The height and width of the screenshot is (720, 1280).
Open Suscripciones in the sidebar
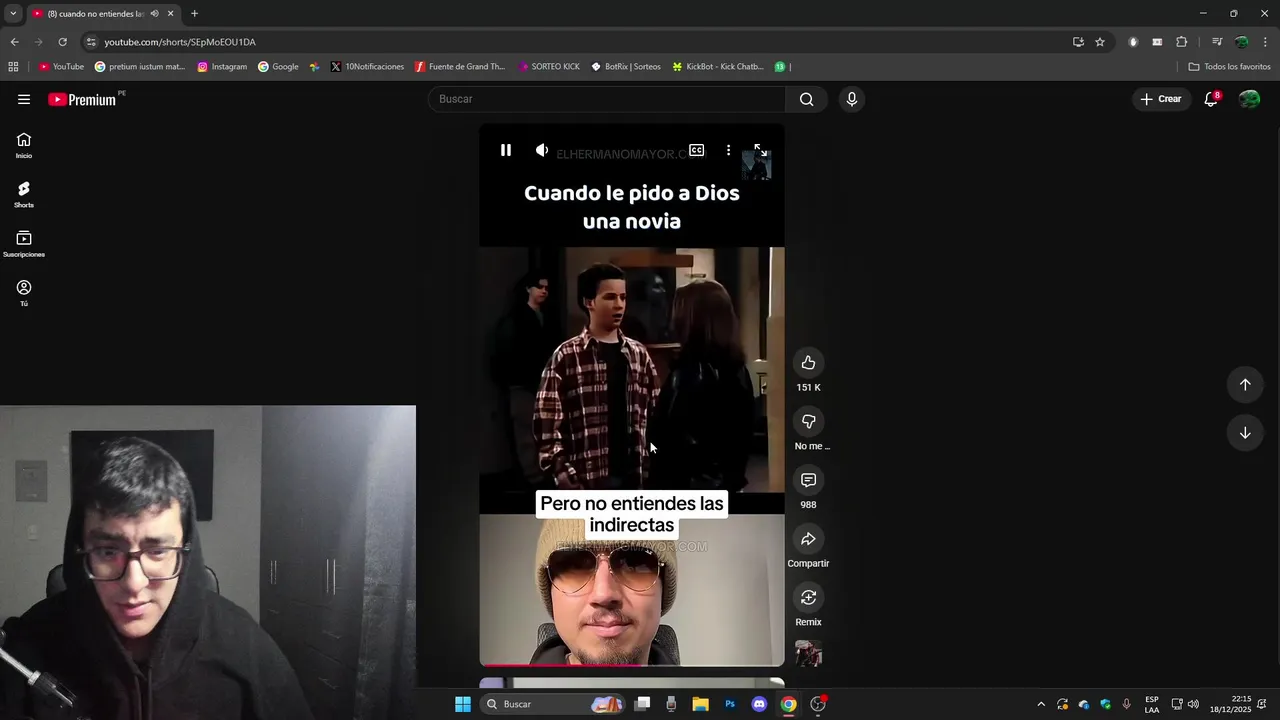(x=24, y=245)
